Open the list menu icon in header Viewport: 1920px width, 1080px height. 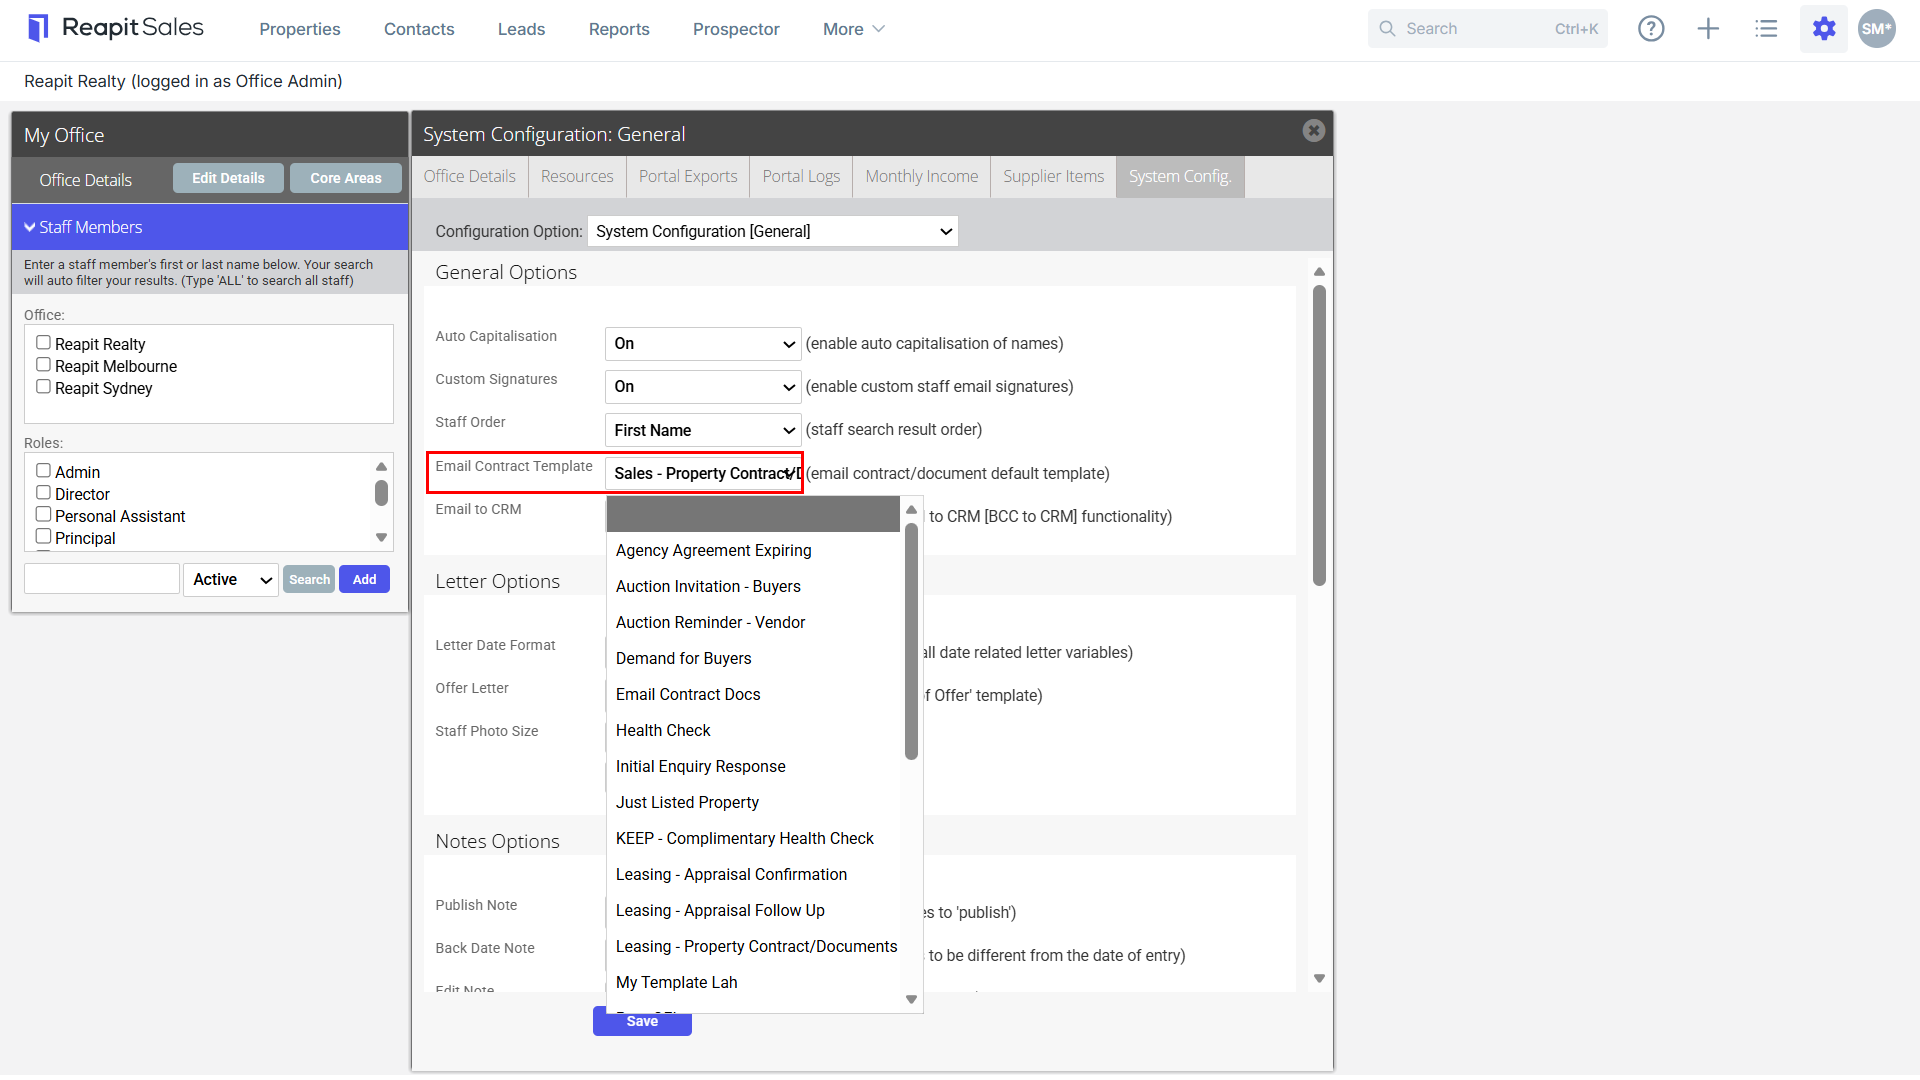(1766, 29)
